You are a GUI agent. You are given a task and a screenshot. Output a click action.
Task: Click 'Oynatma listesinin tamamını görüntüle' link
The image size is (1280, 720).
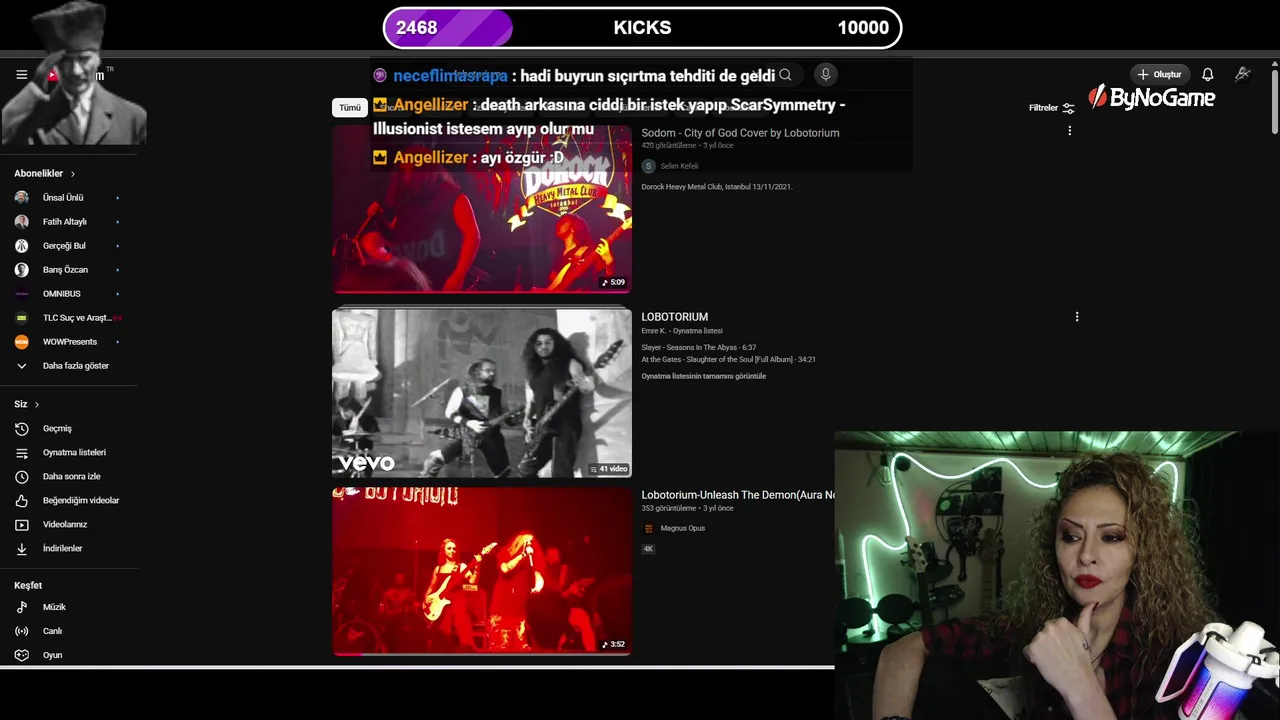704,376
